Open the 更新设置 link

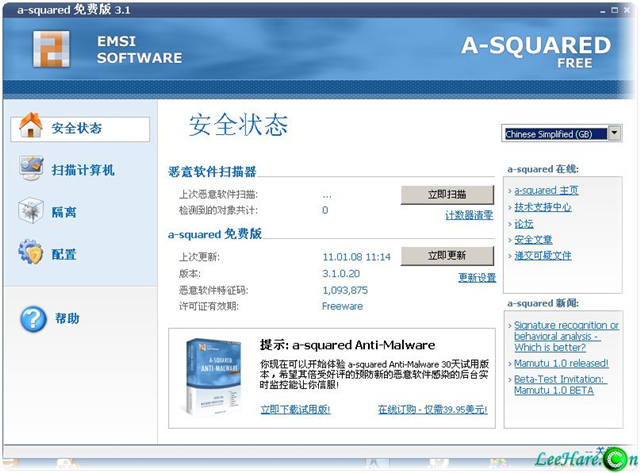pyautogui.click(x=477, y=278)
